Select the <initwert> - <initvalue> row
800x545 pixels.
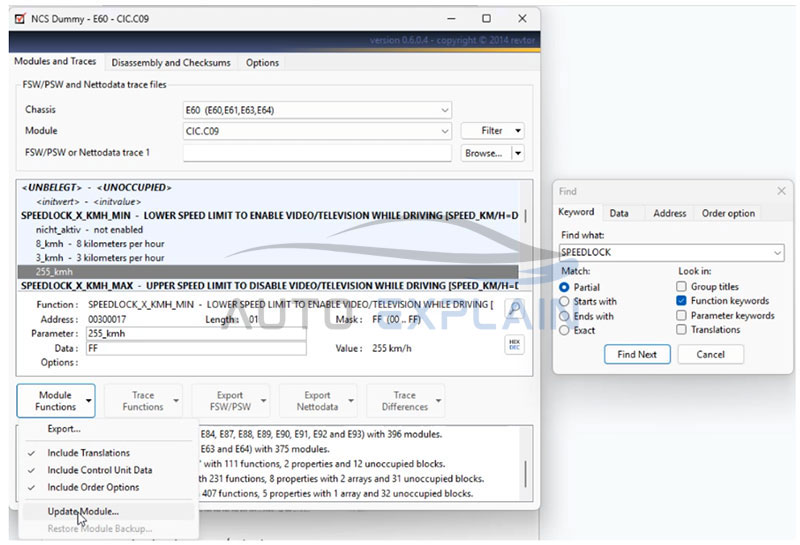pos(268,202)
